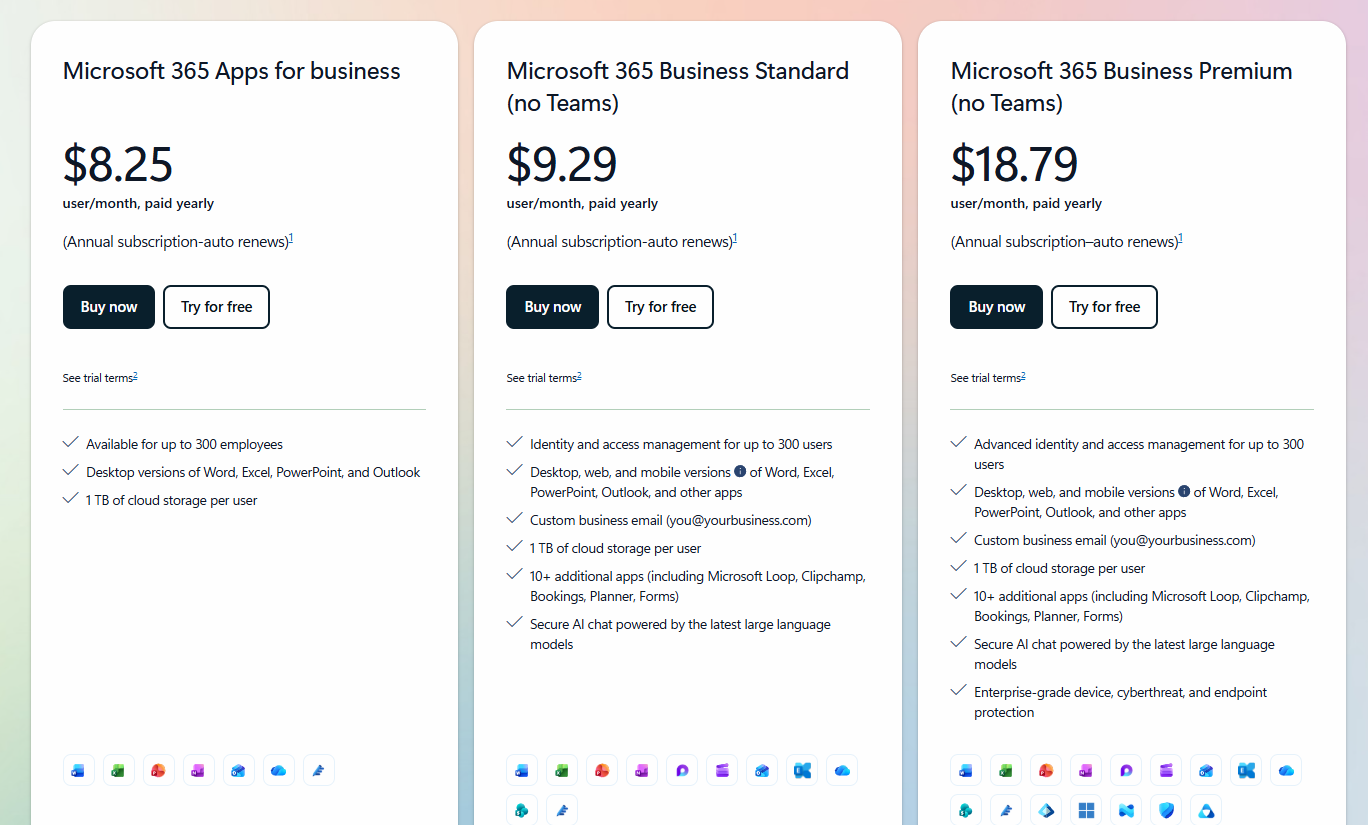Click the Exchange icon in Business Standard card
Screen dimensions: 1368x825
coord(802,770)
